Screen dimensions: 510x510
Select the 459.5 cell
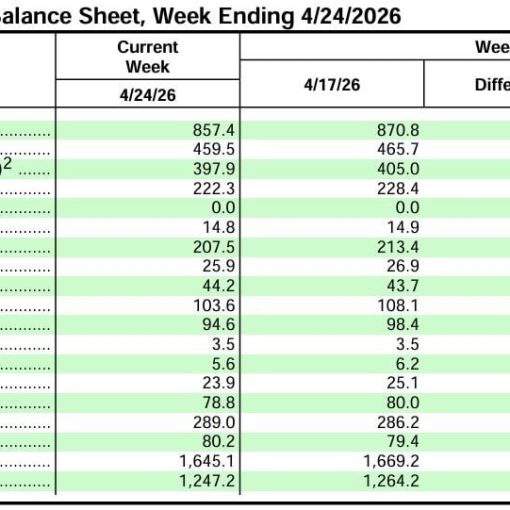point(214,149)
